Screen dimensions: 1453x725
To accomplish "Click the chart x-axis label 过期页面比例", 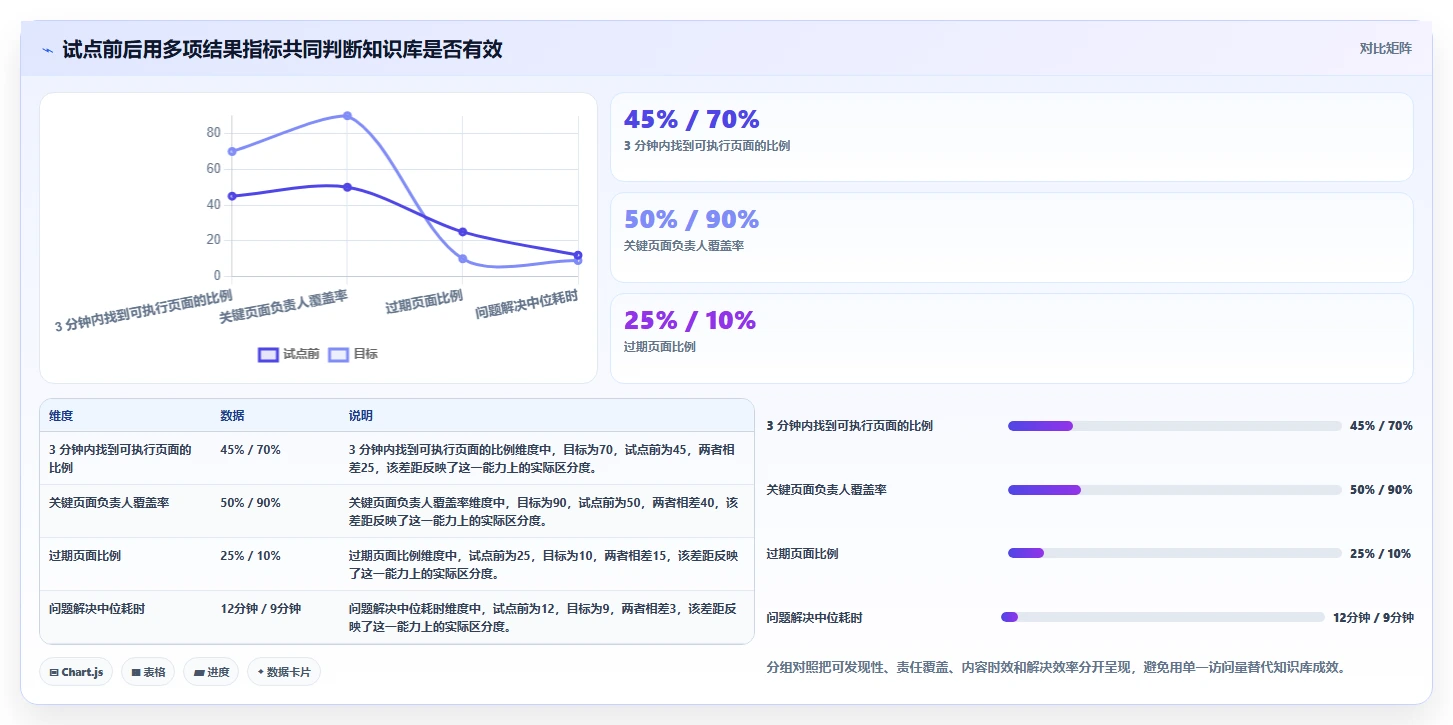I will [424, 301].
